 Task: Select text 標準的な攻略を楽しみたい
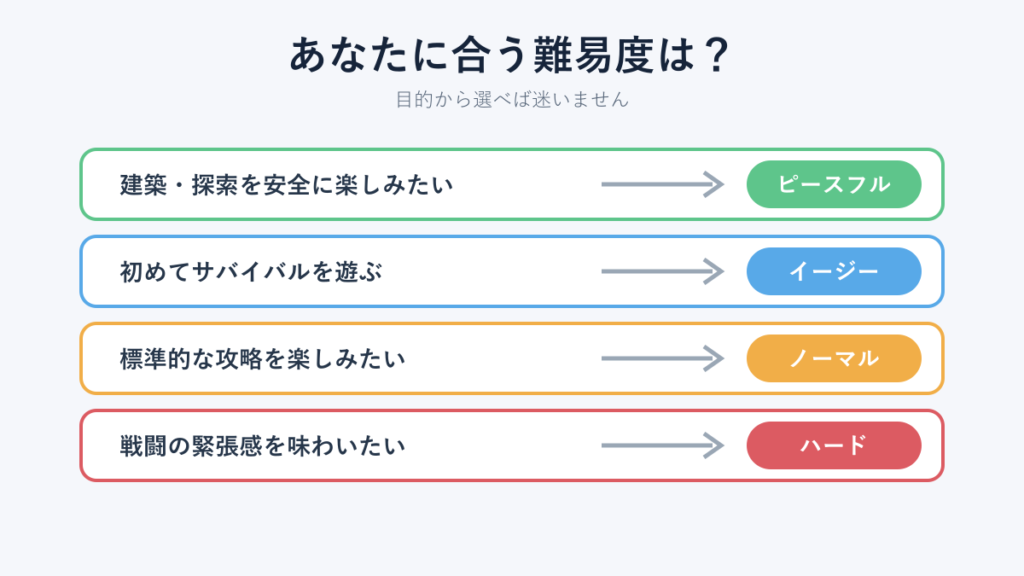[x=263, y=359]
